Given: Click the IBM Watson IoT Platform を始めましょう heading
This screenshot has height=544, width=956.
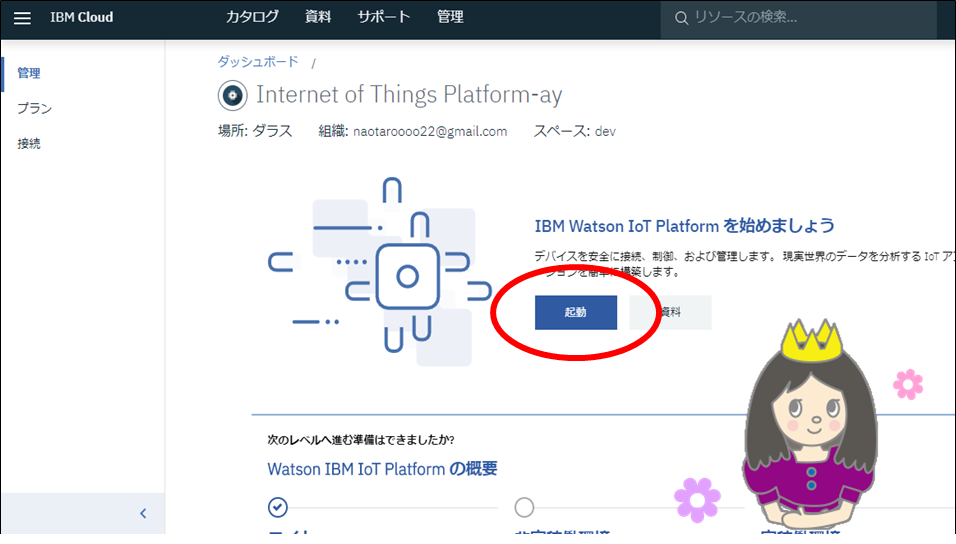Looking at the screenshot, I should 685,226.
